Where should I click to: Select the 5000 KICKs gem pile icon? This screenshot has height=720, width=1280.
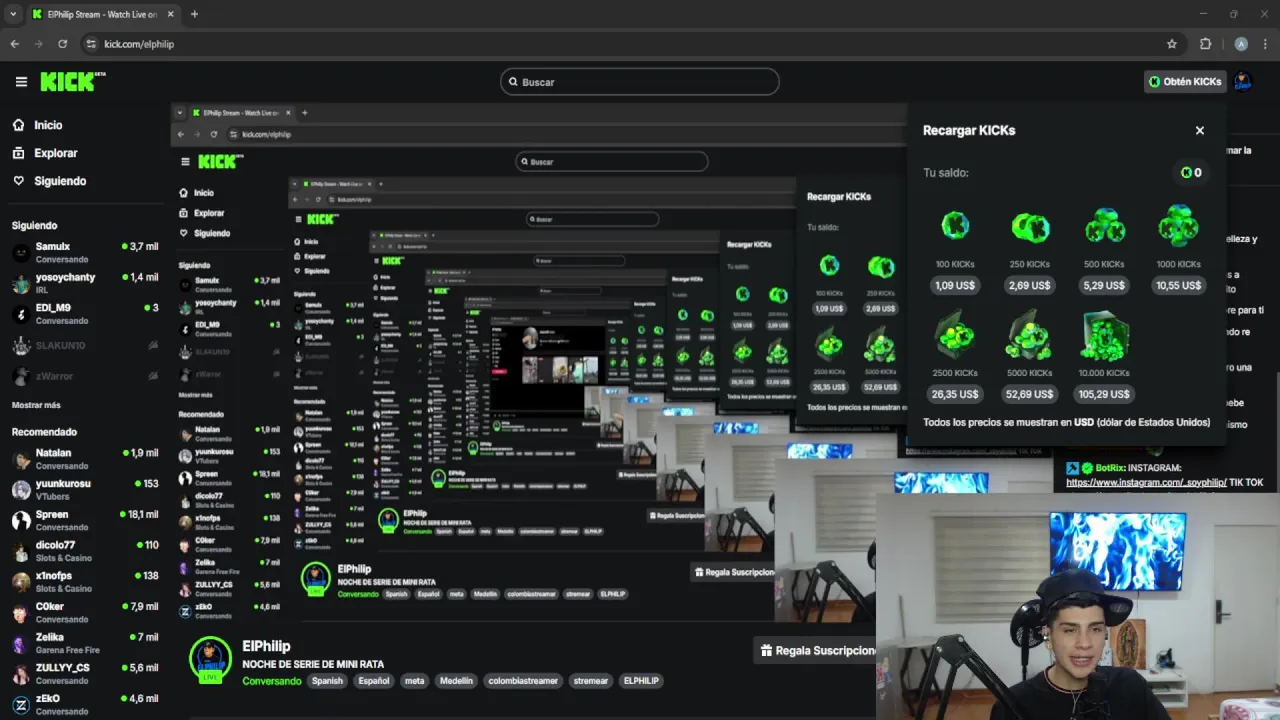(x=1029, y=336)
